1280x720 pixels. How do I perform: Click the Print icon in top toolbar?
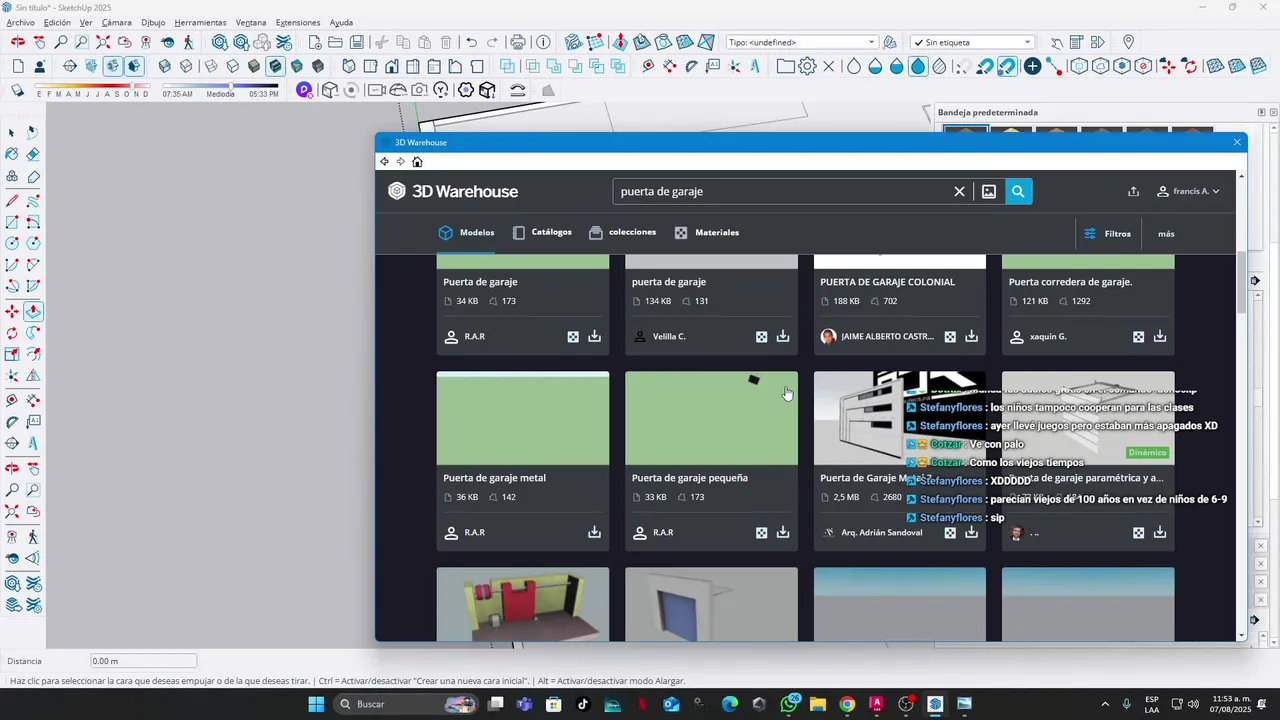point(517,42)
